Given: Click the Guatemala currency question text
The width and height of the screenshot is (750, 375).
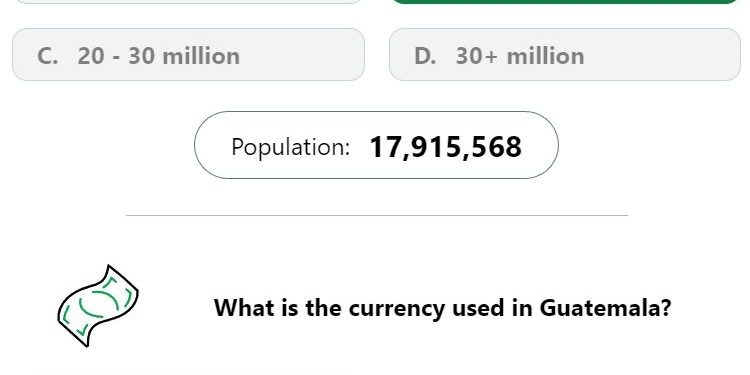Looking at the screenshot, I should point(442,308).
